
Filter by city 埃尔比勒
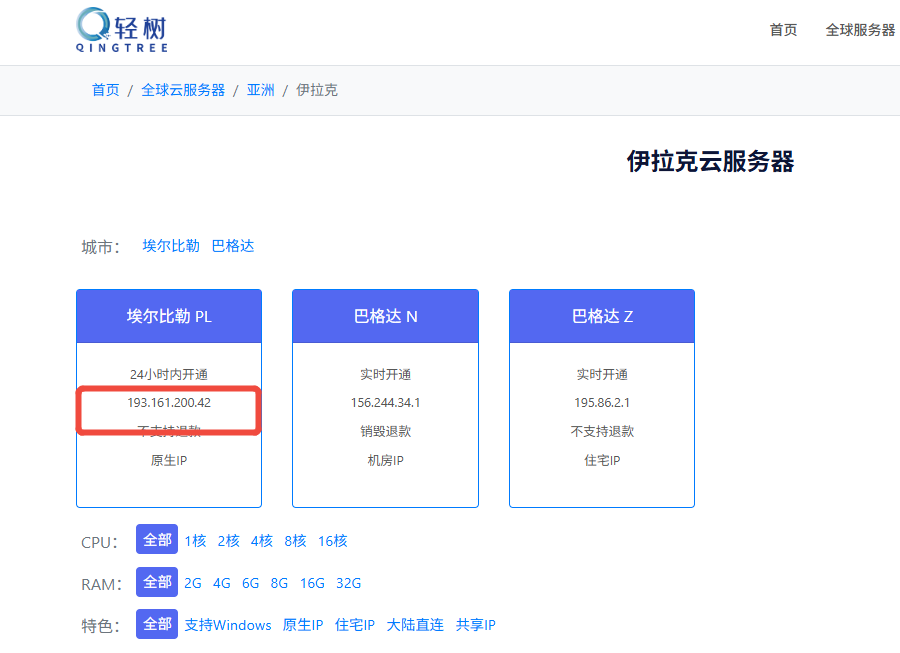[x=171, y=246]
